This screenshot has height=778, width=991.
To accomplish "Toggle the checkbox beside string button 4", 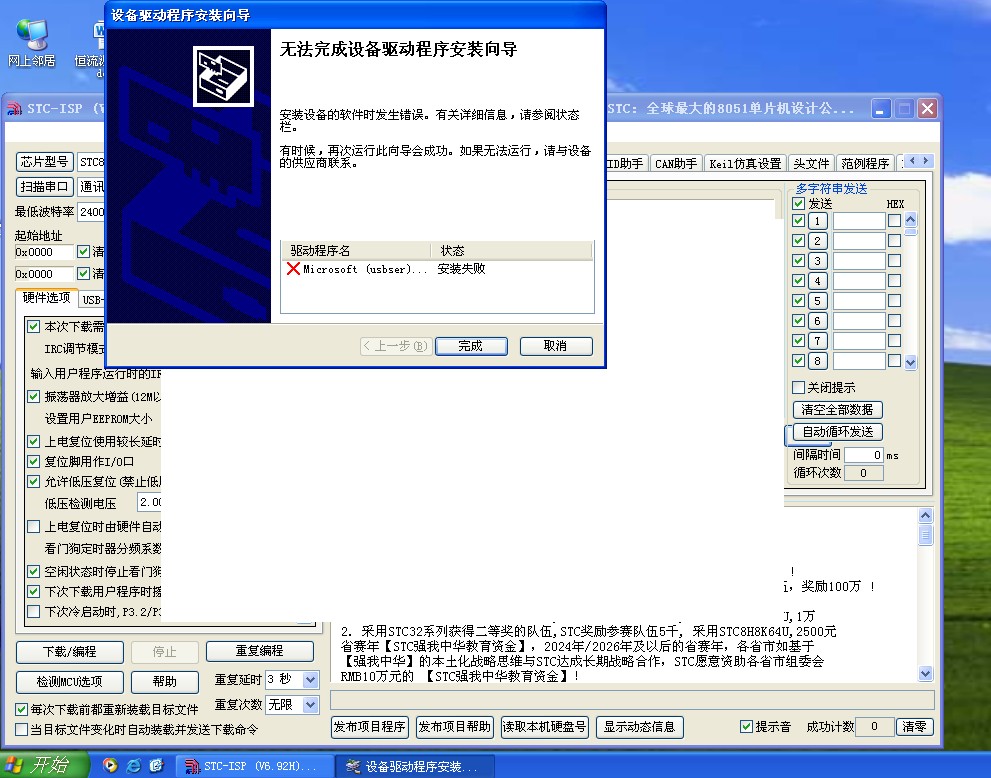I will (x=798, y=281).
